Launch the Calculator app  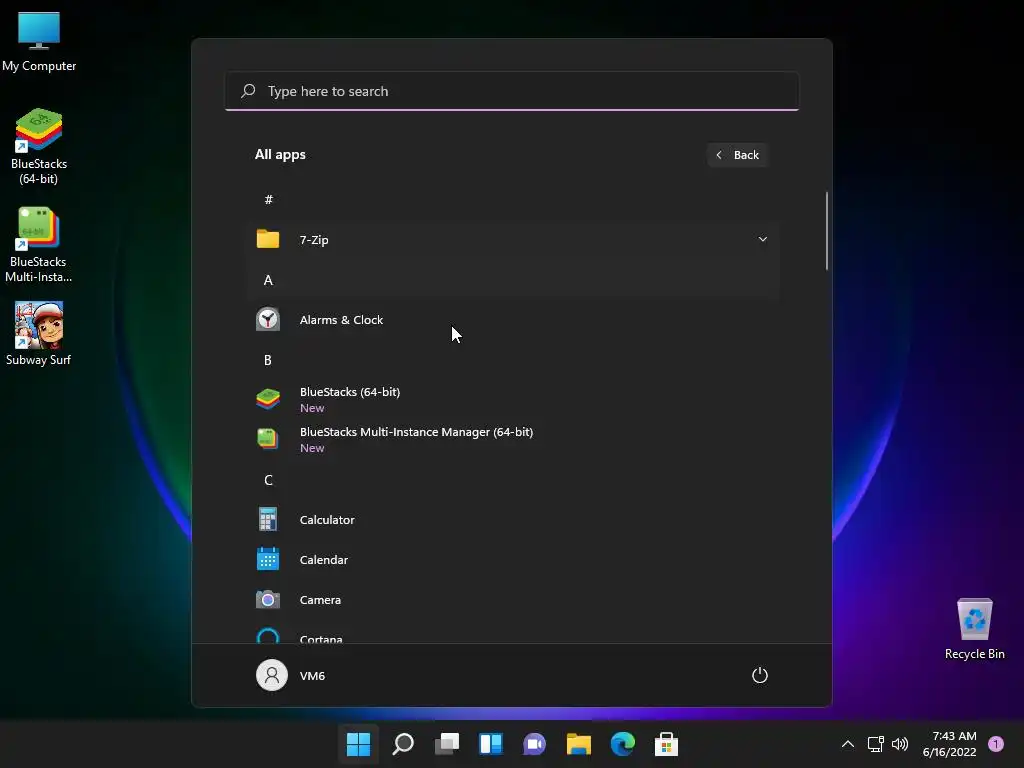(x=513, y=520)
